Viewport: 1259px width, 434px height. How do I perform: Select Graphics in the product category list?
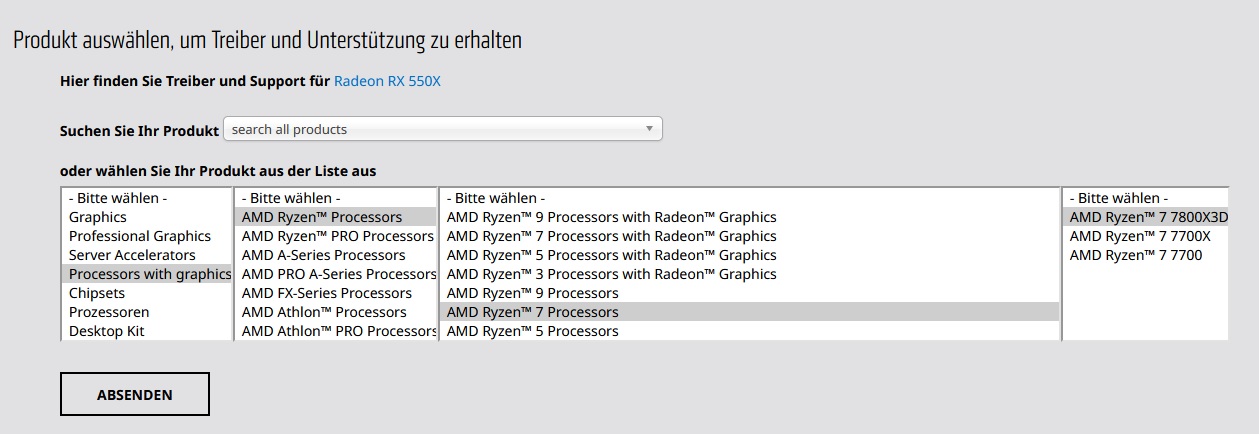pos(98,217)
